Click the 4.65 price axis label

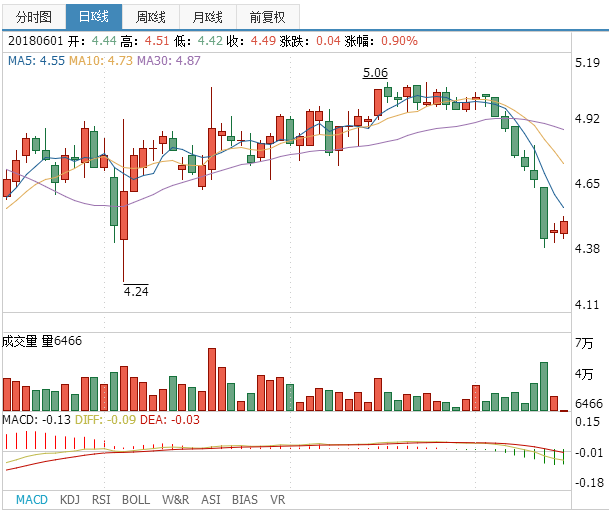[587, 183]
